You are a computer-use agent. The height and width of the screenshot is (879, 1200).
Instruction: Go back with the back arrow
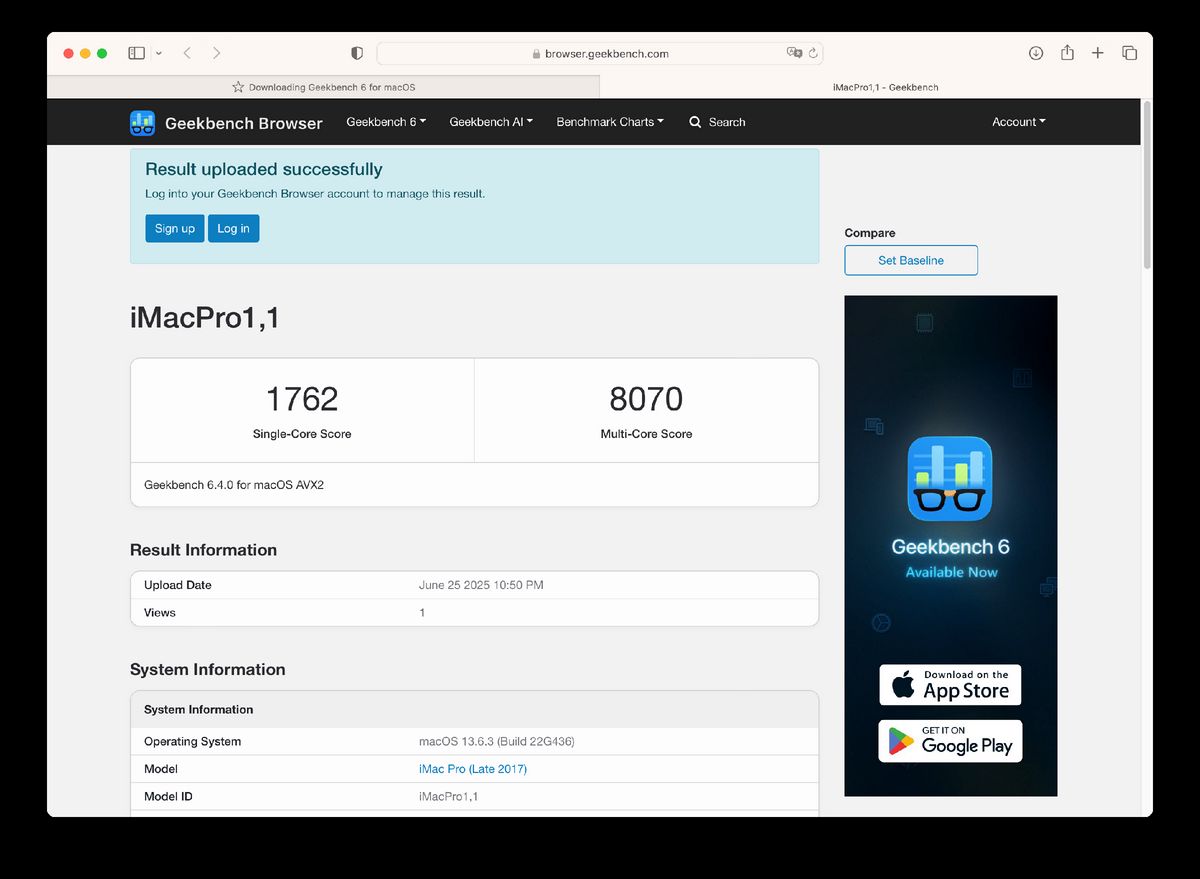pyautogui.click(x=187, y=53)
